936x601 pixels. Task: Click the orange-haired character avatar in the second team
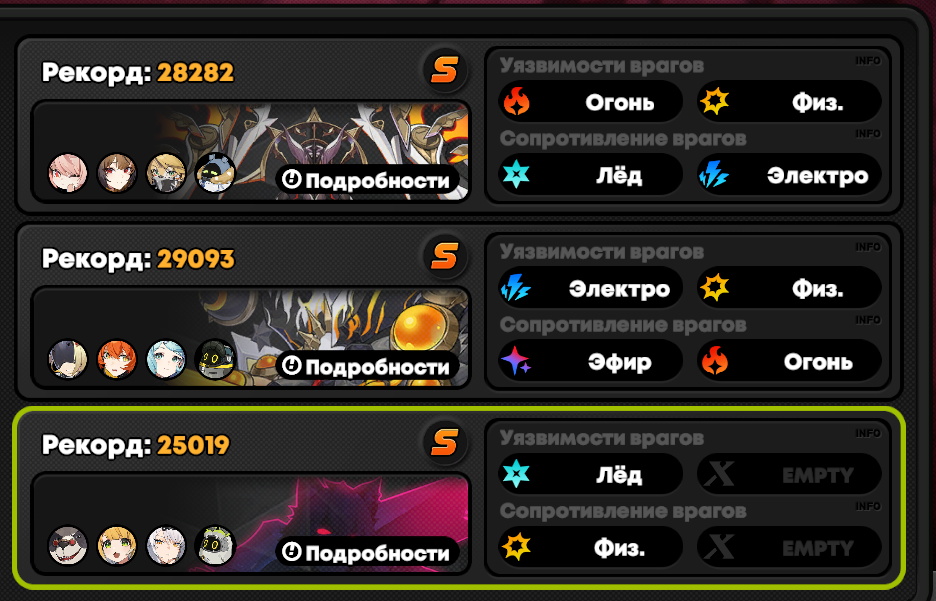point(117,360)
